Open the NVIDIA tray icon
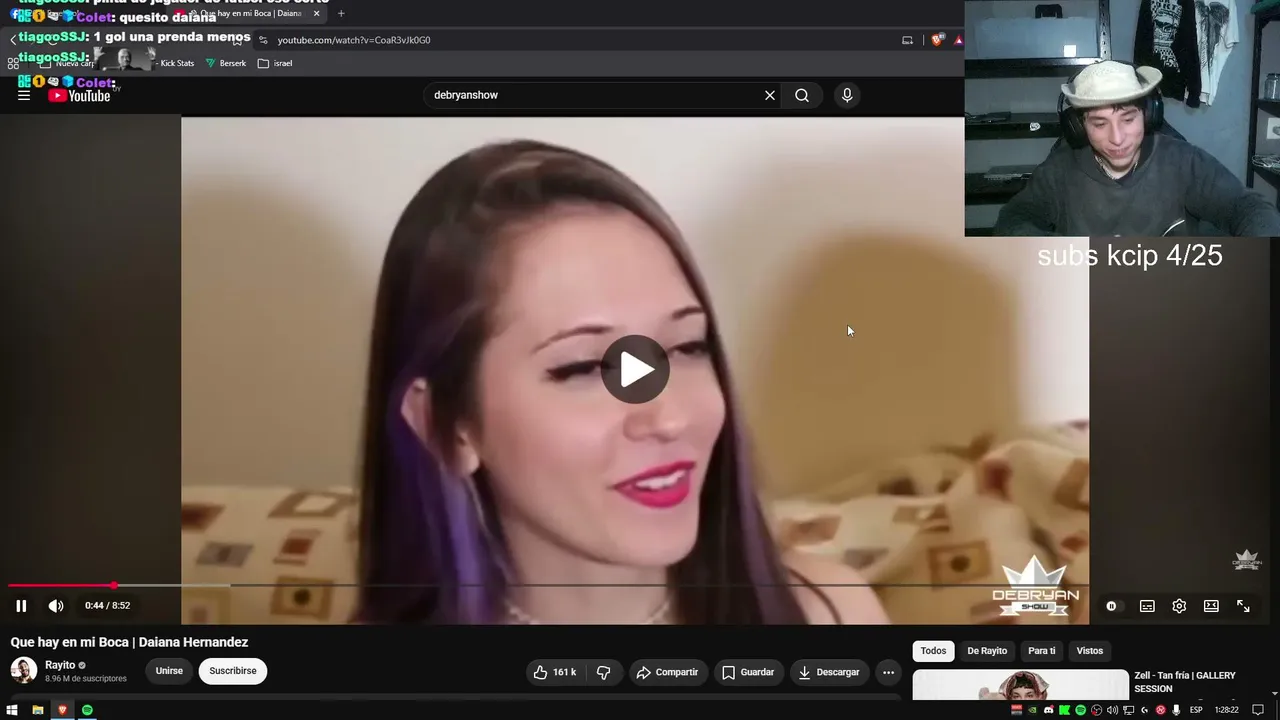Viewport: 1280px width, 720px height. pyautogui.click(x=1032, y=710)
